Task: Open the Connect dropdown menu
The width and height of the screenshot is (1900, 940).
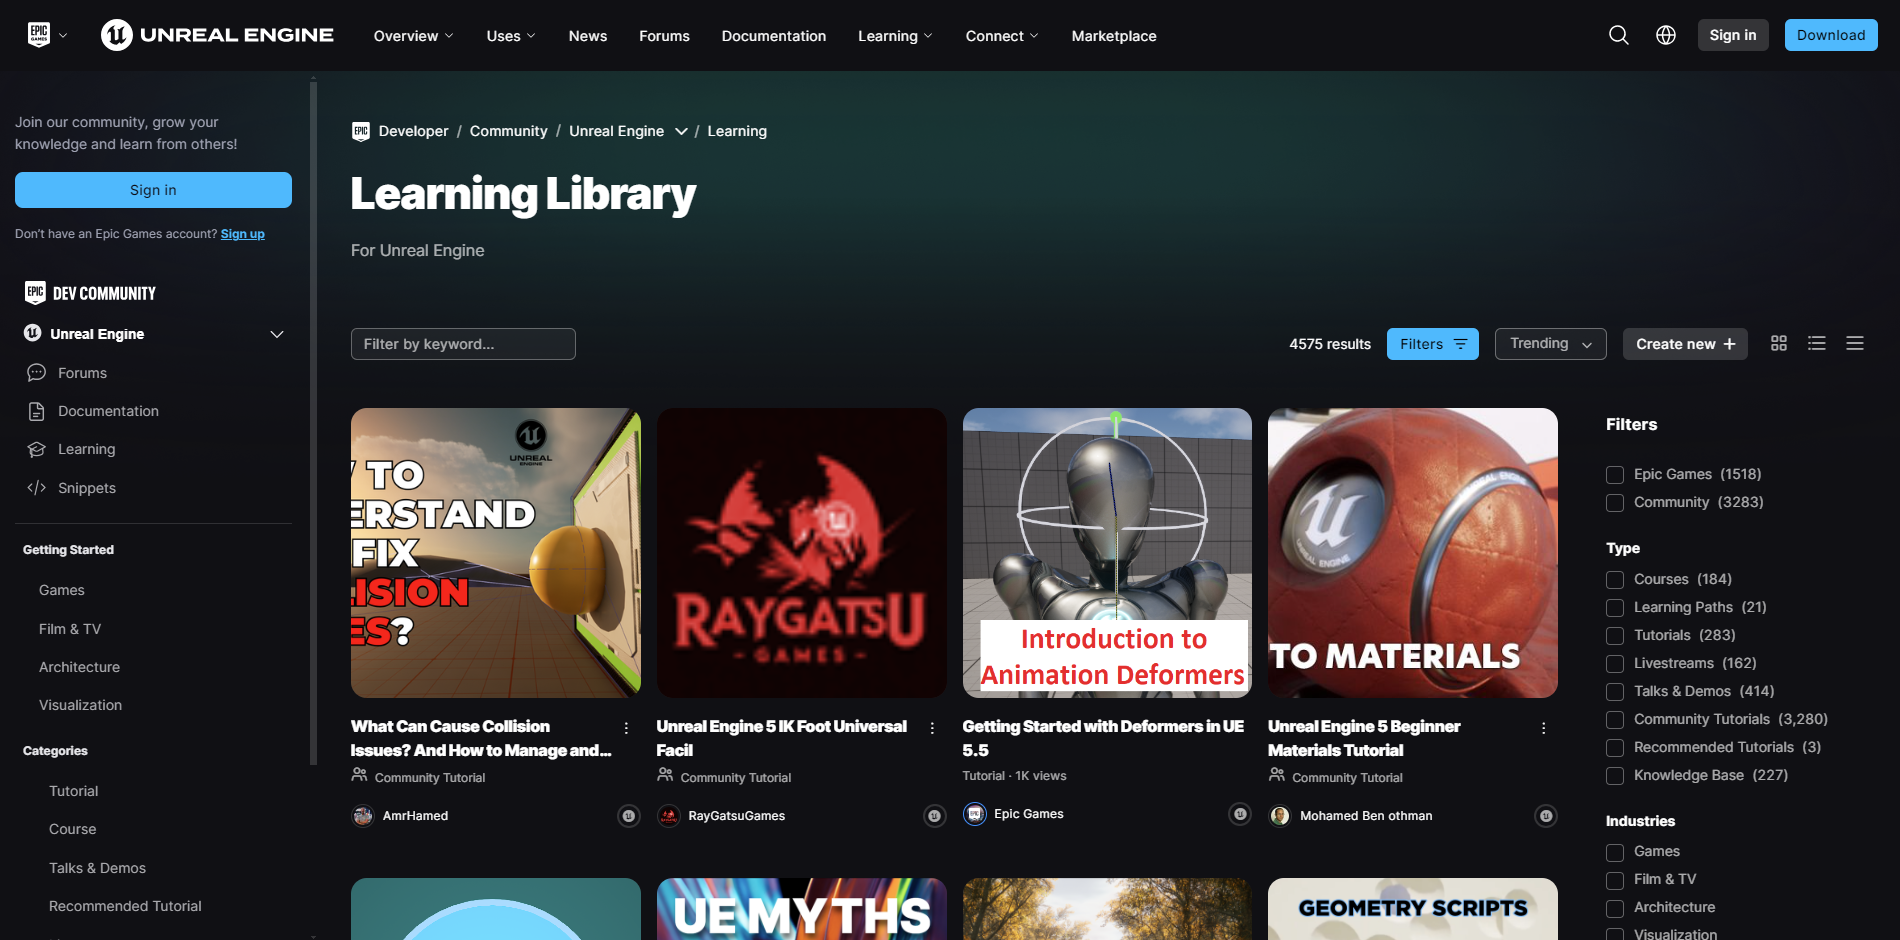Action: (x=1002, y=36)
